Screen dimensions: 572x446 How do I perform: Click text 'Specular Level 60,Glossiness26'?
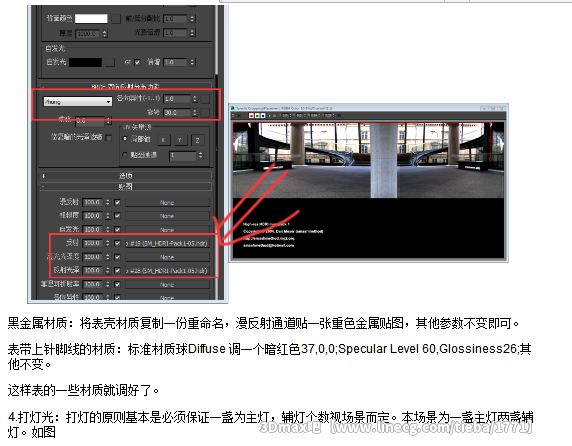click(428, 349)
